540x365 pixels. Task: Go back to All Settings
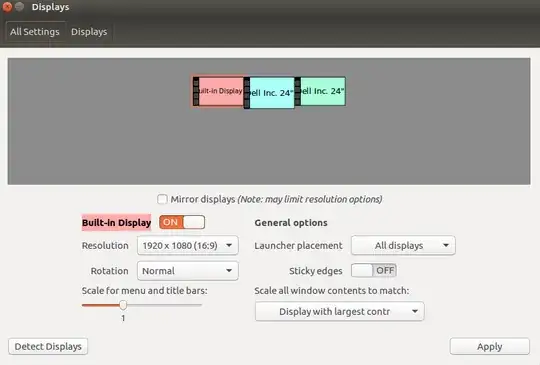point(35,32)
